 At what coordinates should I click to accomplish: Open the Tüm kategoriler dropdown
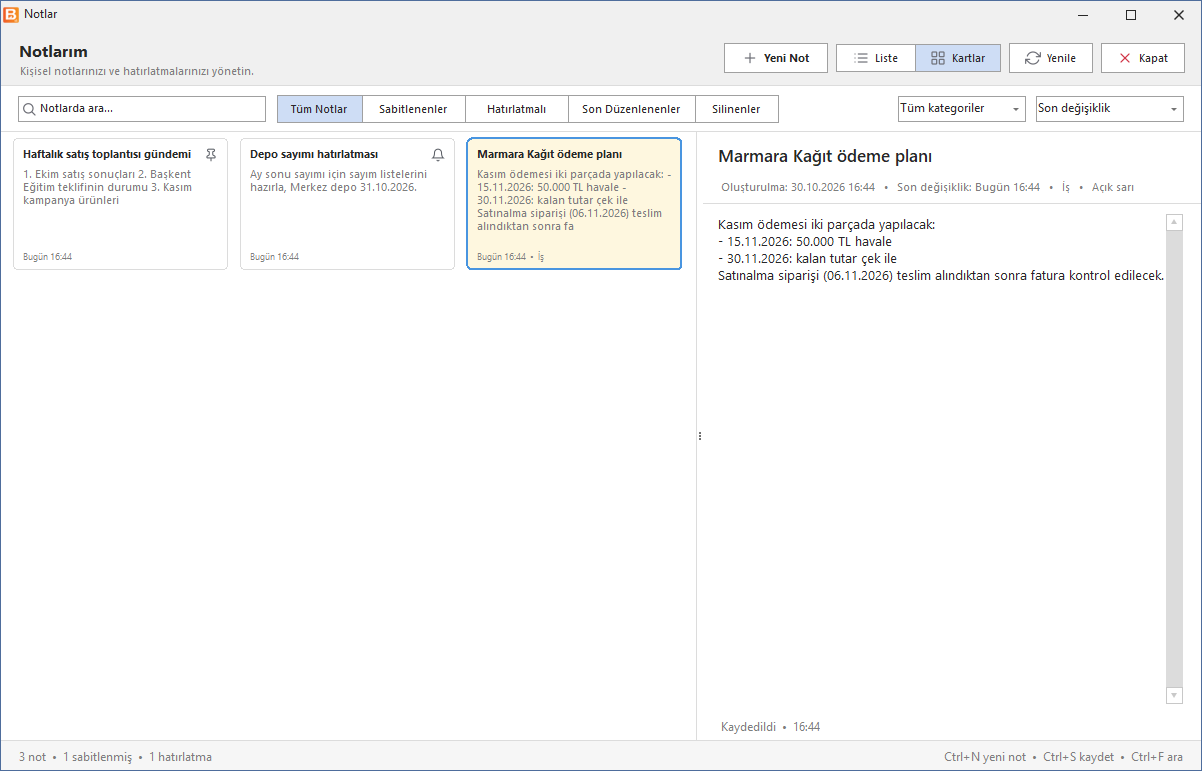pyautogui.click(x=961, y=109)
